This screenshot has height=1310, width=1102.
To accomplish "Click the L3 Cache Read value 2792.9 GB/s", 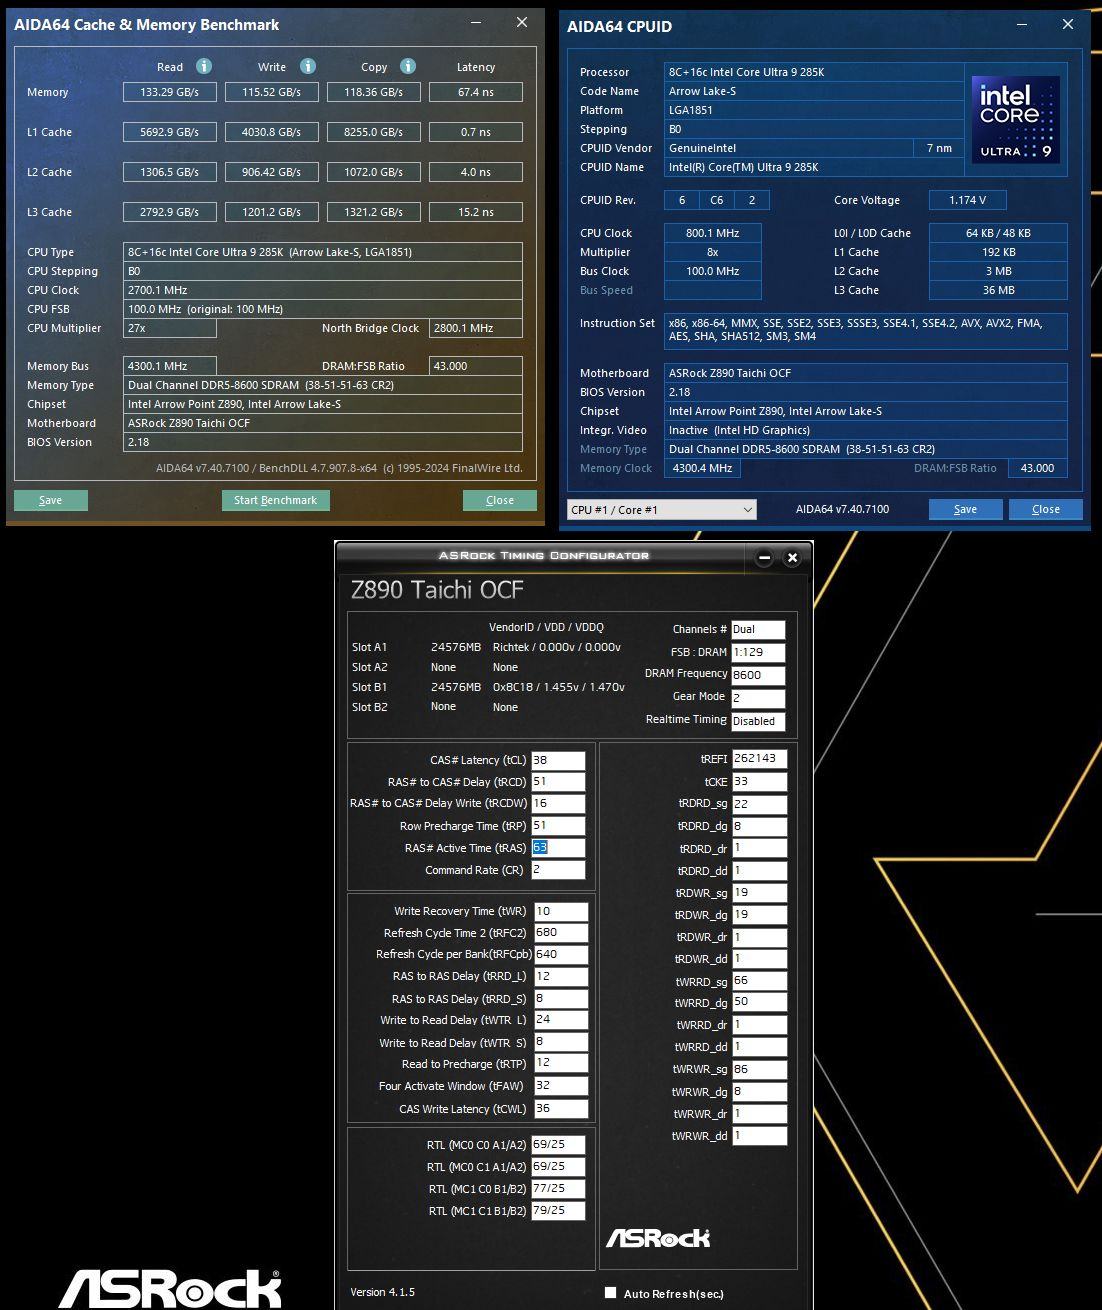I will tap(170, 212).
